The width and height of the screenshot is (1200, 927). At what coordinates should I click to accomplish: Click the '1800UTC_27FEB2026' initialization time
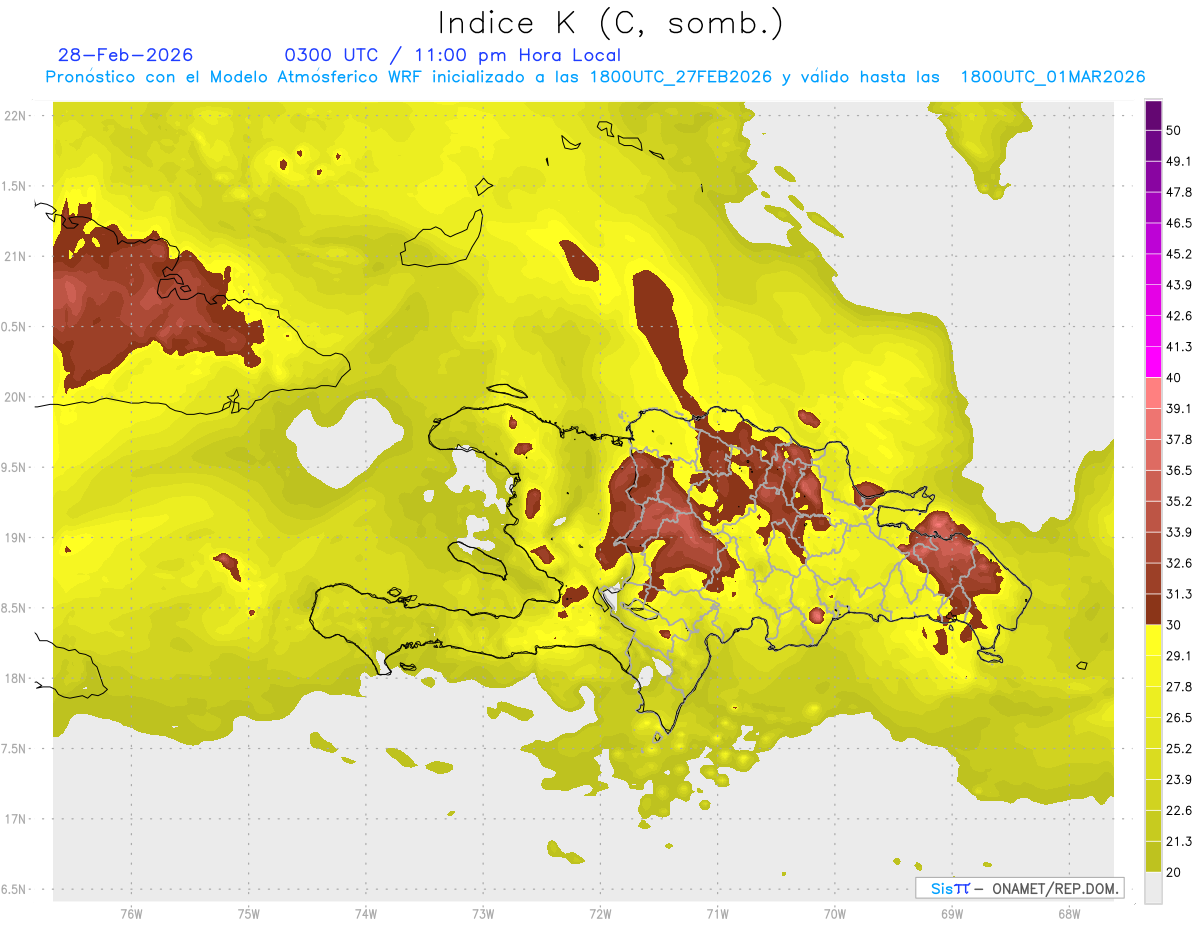click(681, 77)
